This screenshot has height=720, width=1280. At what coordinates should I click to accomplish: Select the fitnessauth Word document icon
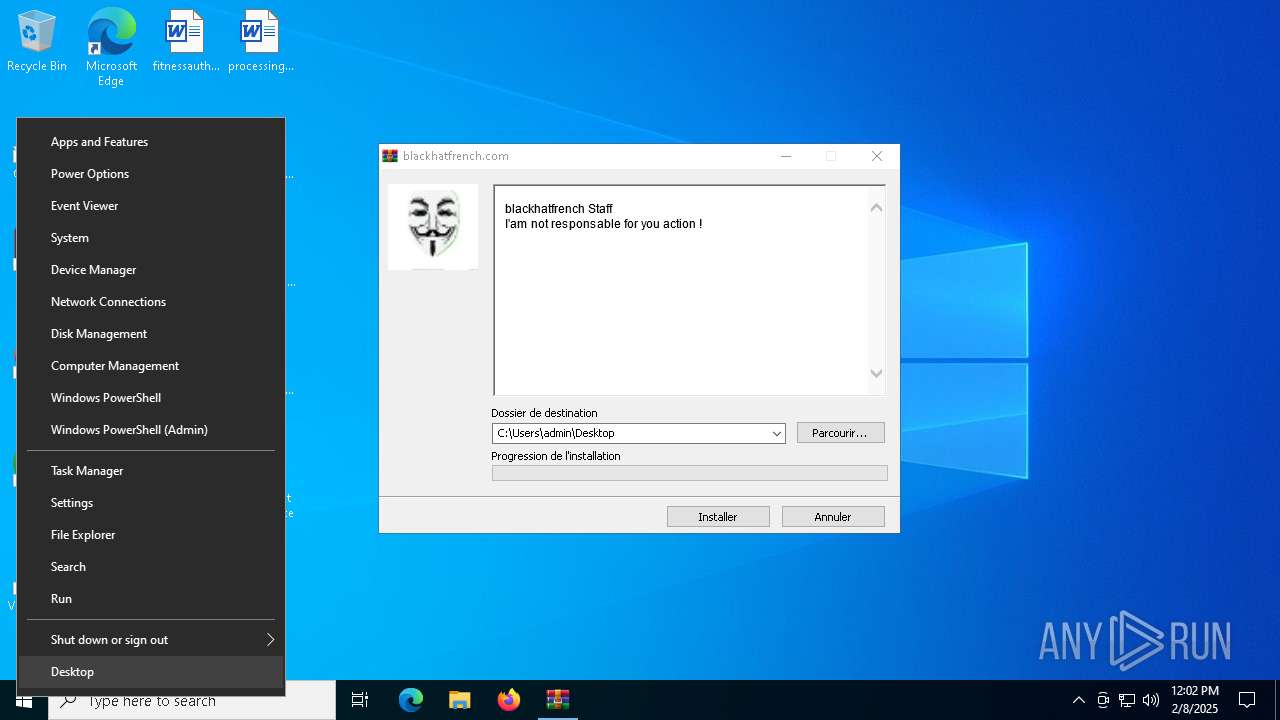point(185,41)
